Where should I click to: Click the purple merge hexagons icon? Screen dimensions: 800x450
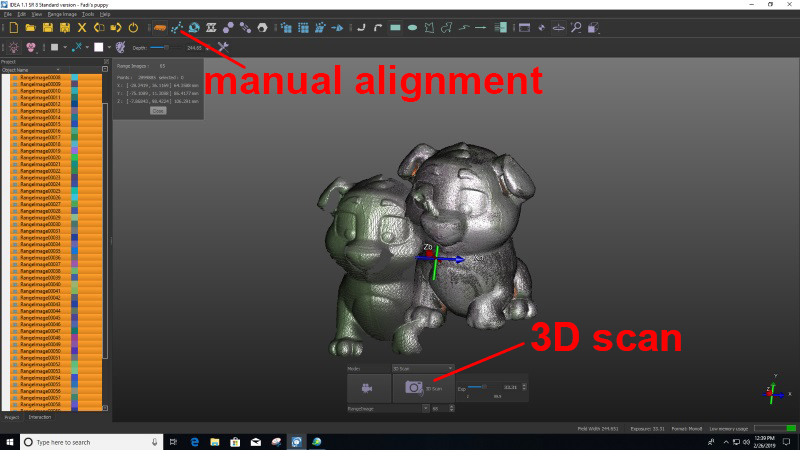click(228, 28)
